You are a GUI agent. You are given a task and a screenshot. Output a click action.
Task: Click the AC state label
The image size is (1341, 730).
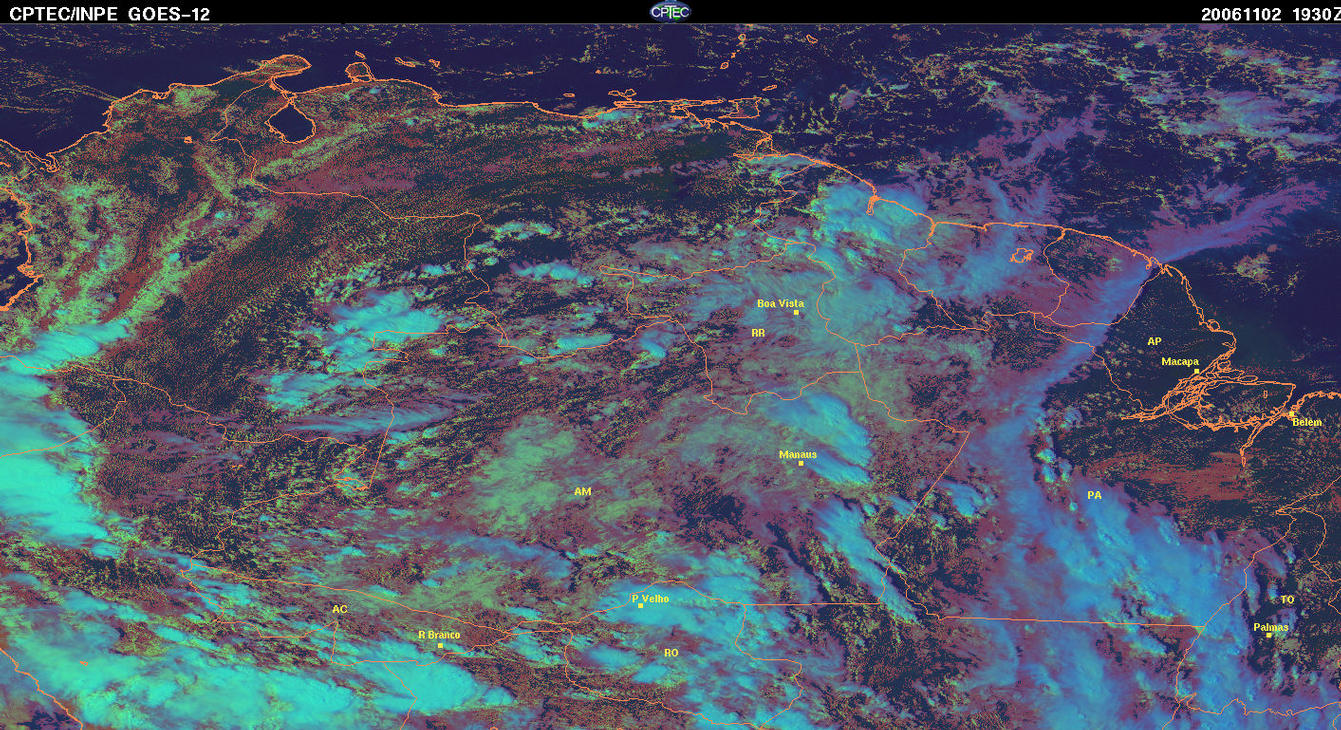pos(340,608)
